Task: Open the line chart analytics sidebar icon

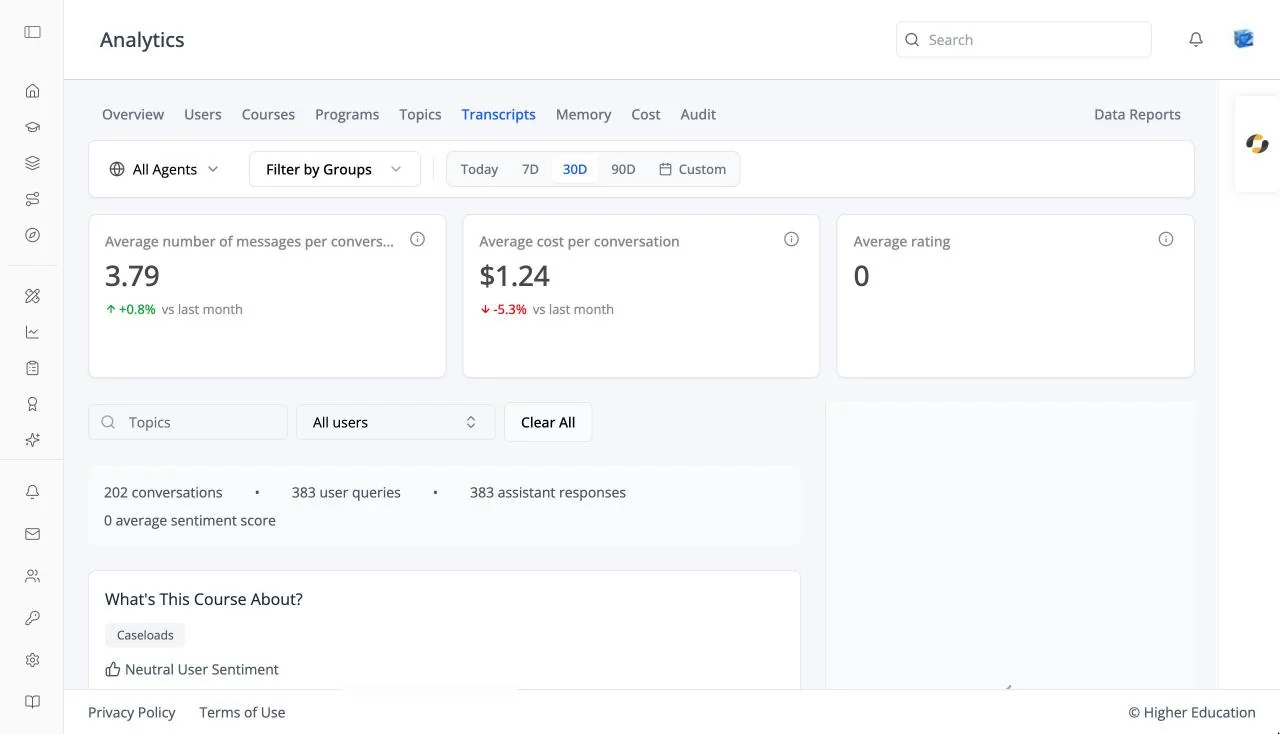Action: 33,332
